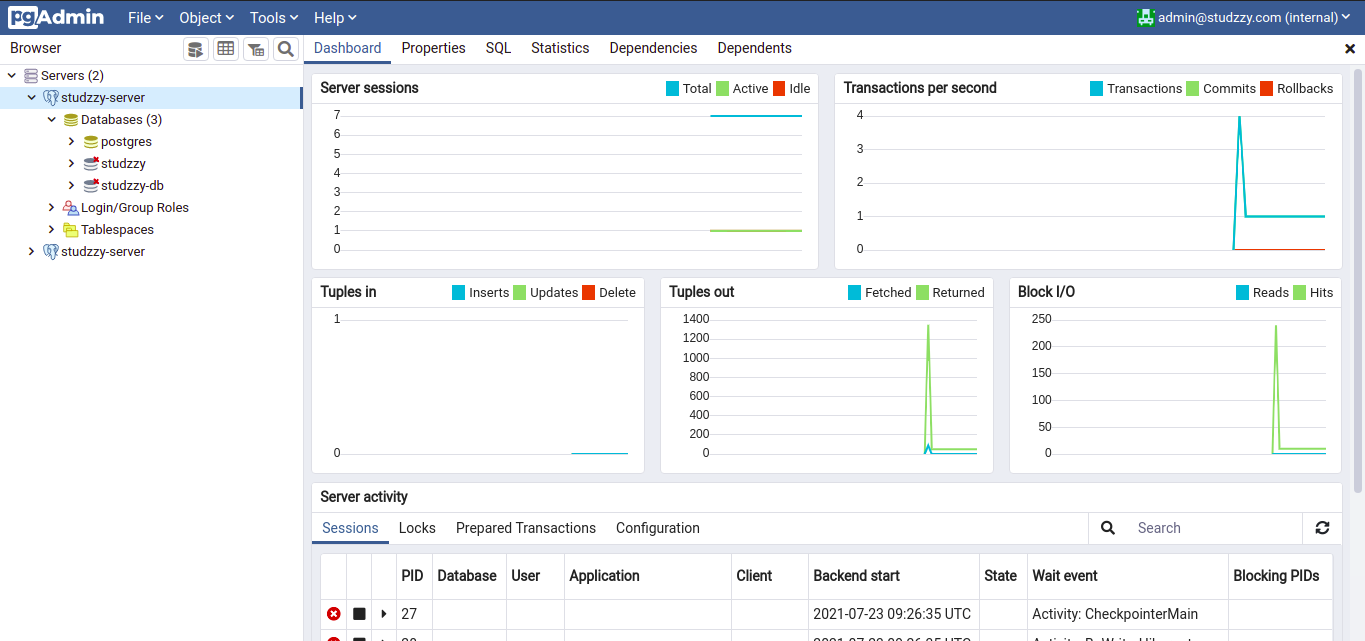Viewport: 1365px width, 641px height.
Task: Expand the Login/Group Roles node
Action: click(52, 208)
